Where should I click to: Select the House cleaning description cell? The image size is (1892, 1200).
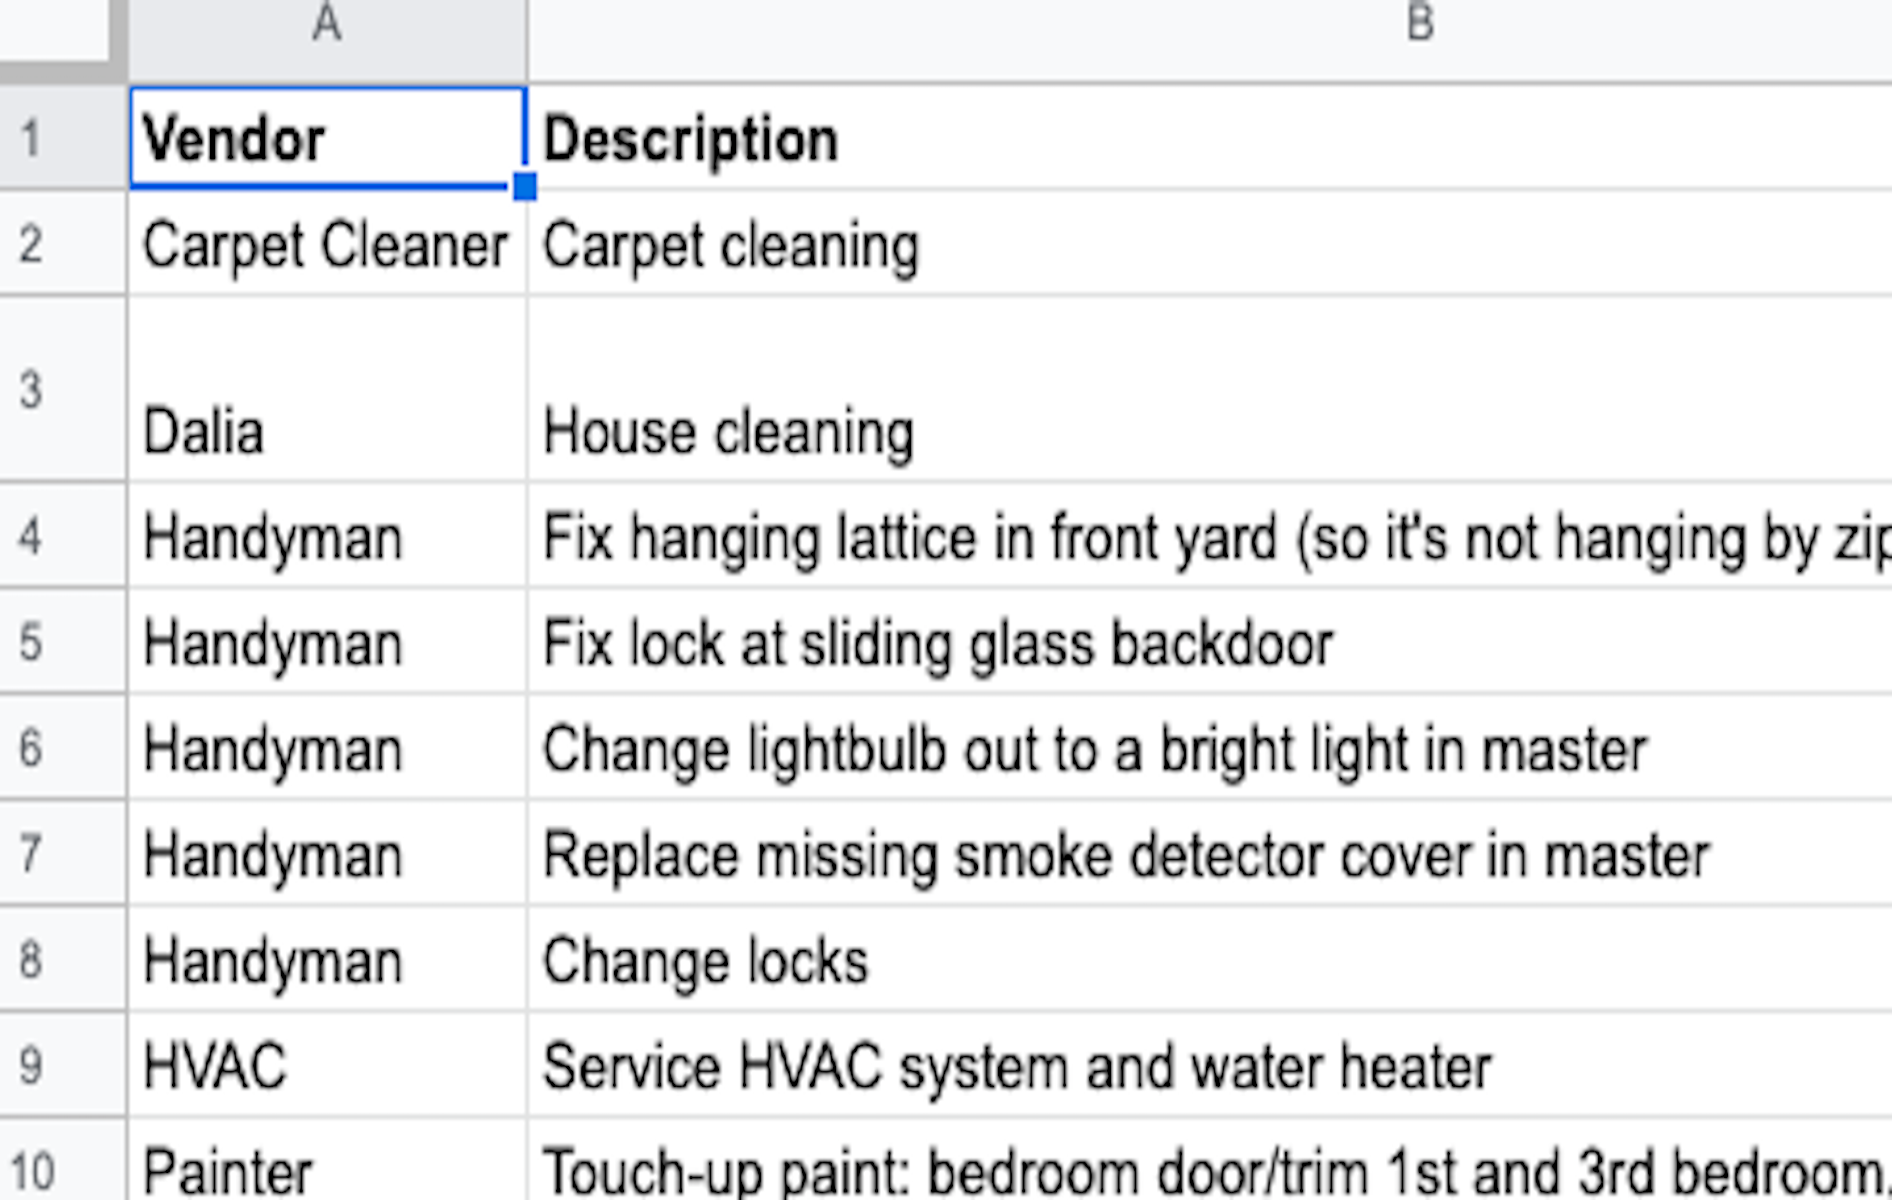coord(1209,388)
